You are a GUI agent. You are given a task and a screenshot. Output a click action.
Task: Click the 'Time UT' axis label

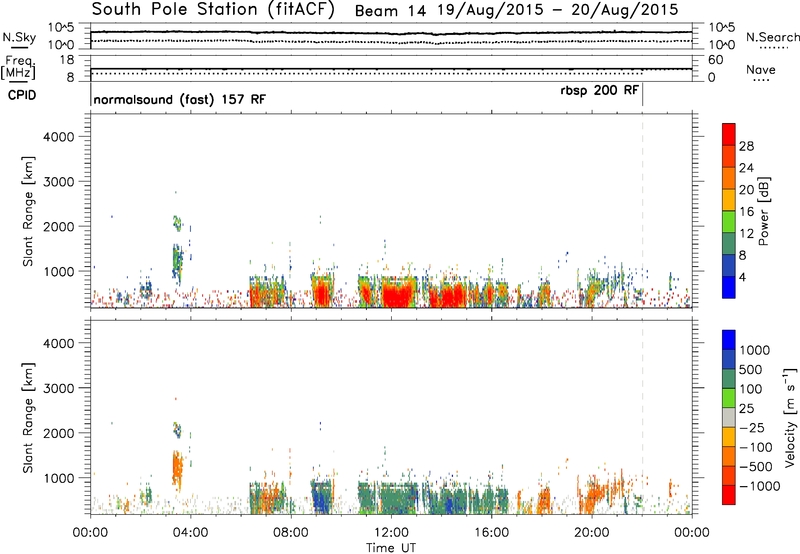(391, 548)
